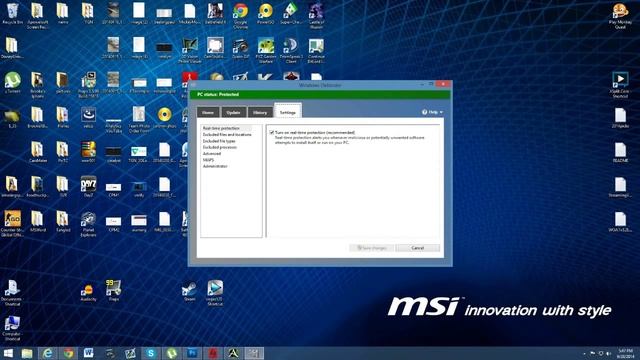This screenshot has width=640, height=360.
Task: Open the DayZ desktop icon
Action: [89, 187]
